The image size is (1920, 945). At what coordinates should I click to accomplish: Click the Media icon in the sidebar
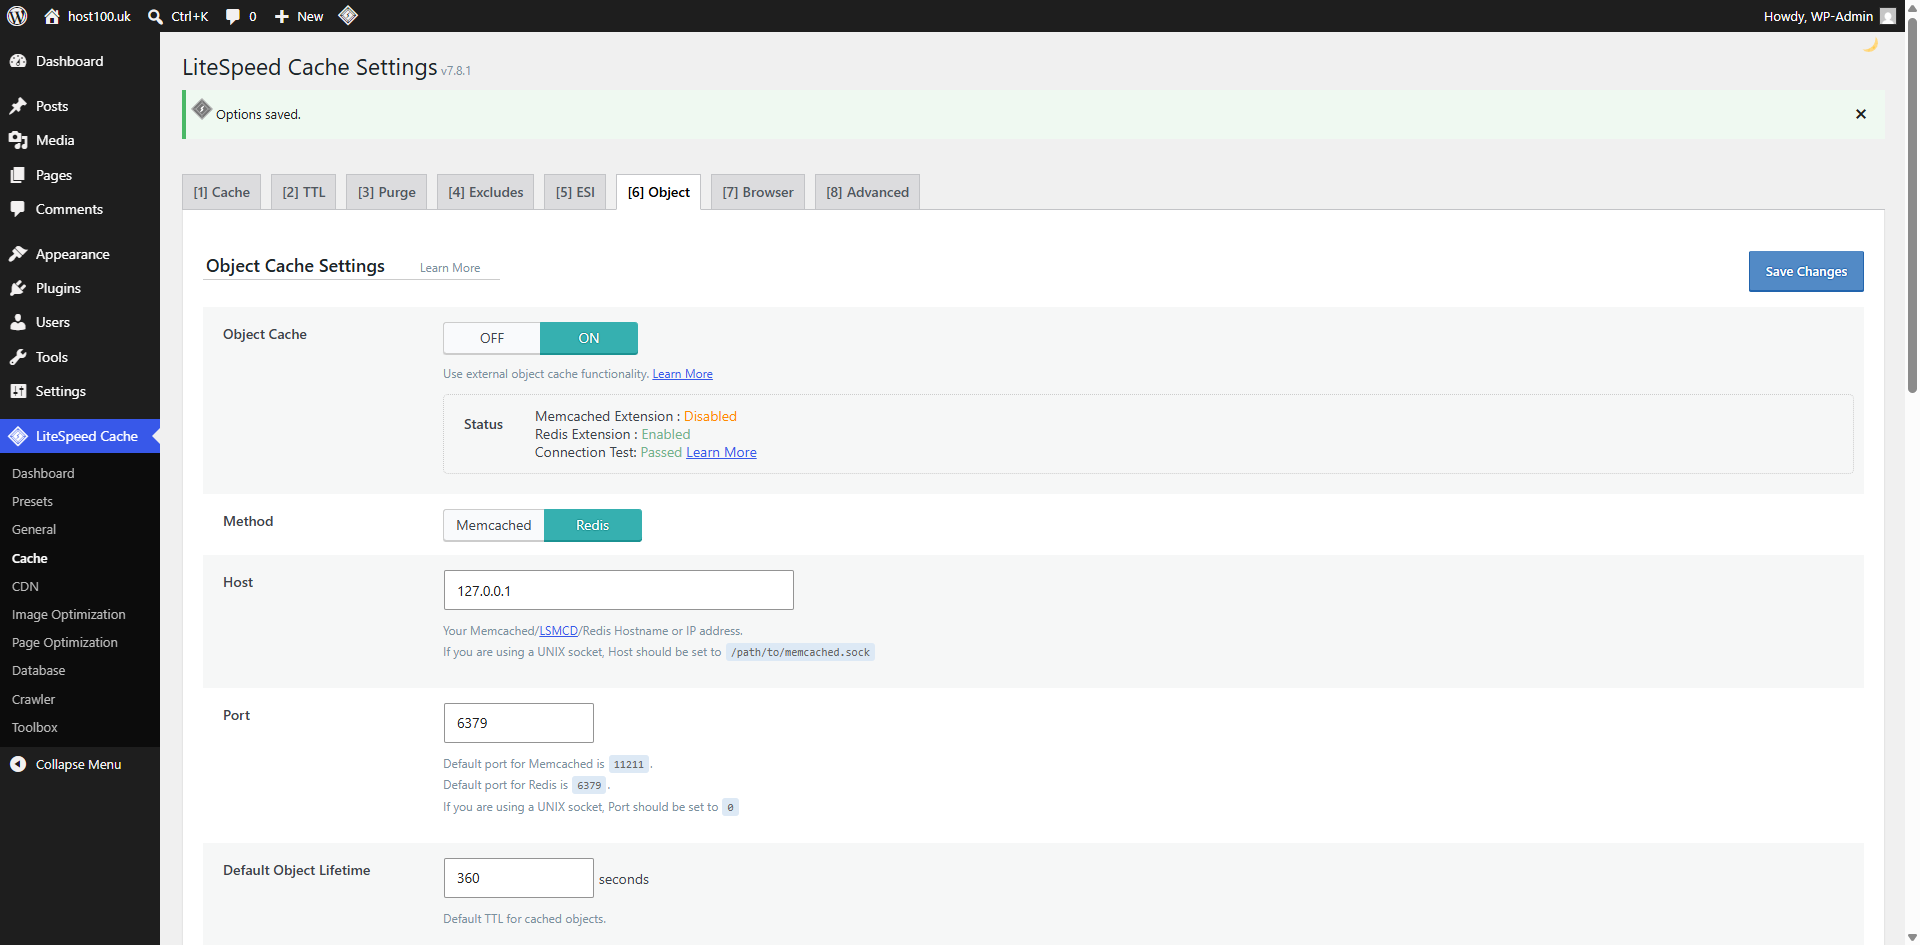tap(18, 140)
